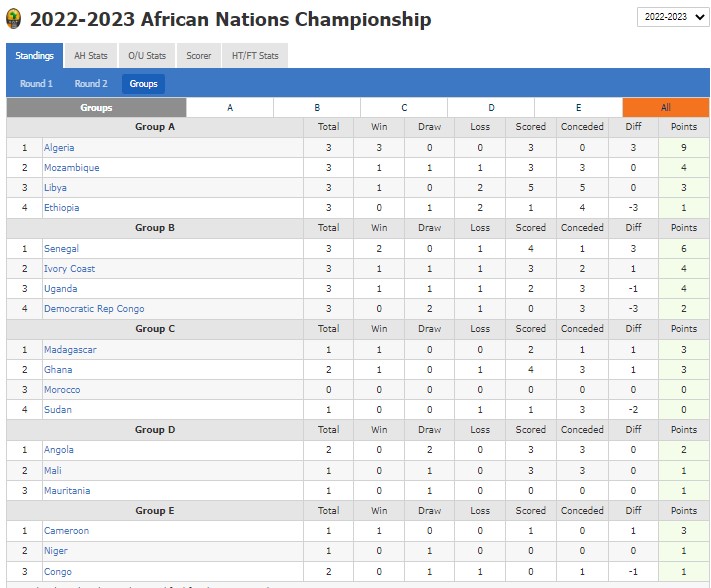Show Round 2 standings
This screenshot has height=588, width=711.
91,84
